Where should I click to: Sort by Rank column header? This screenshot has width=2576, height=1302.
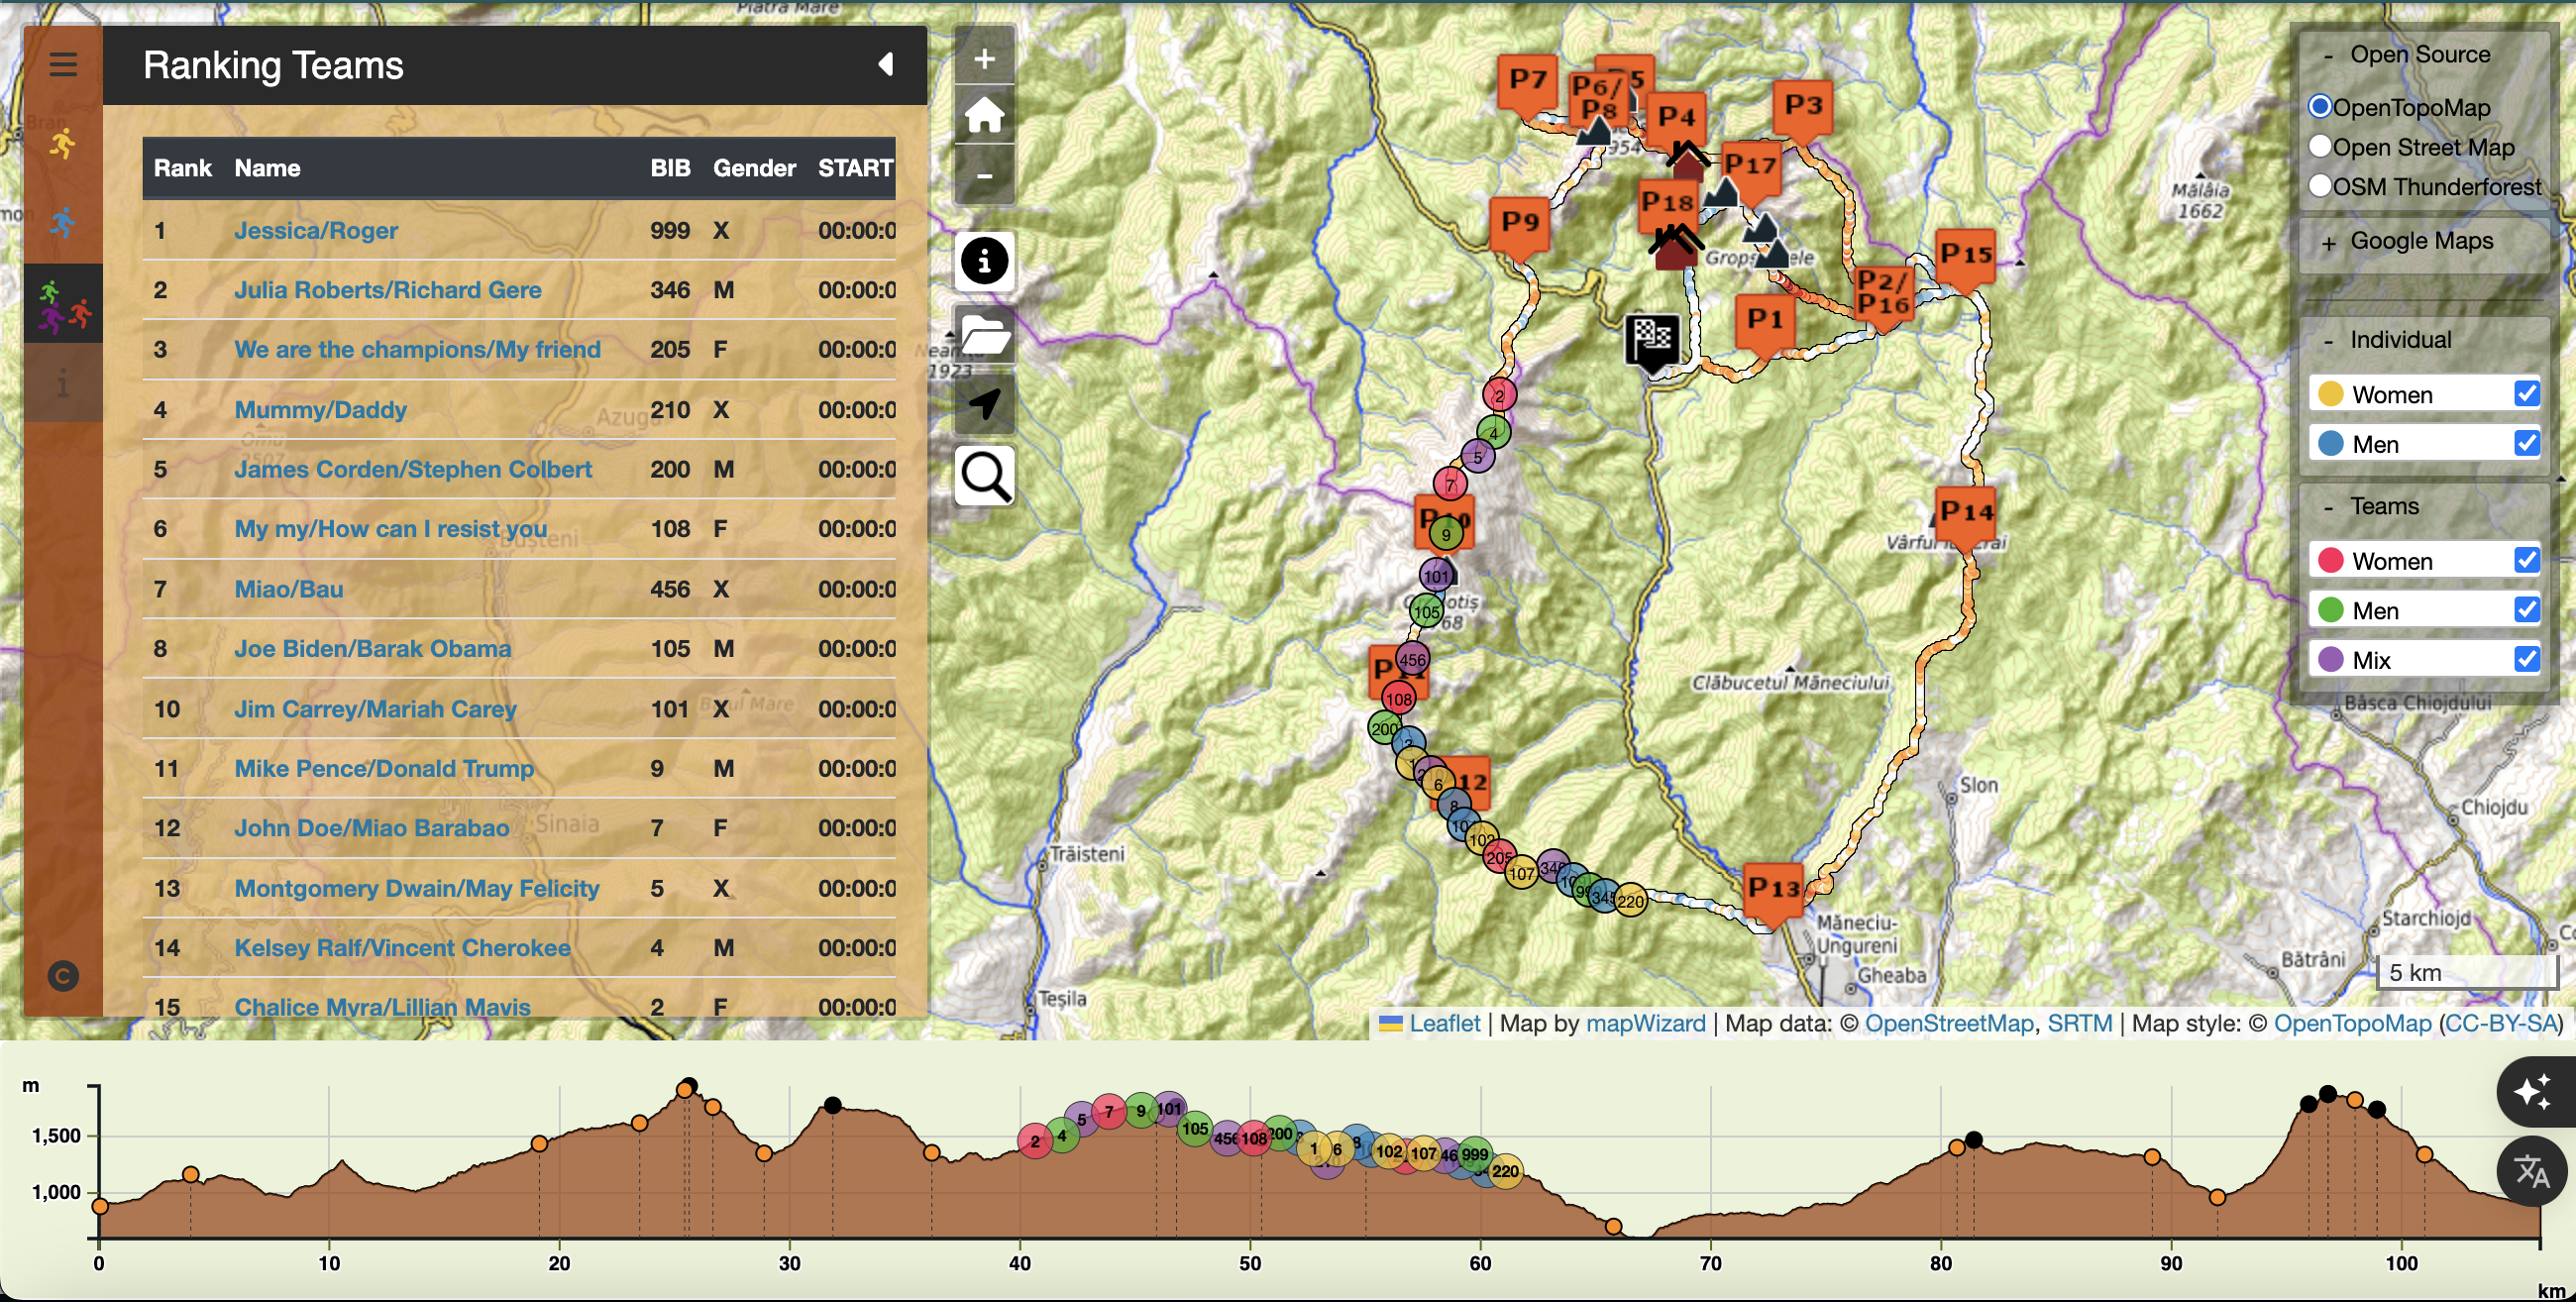click(x=182, y=168)
